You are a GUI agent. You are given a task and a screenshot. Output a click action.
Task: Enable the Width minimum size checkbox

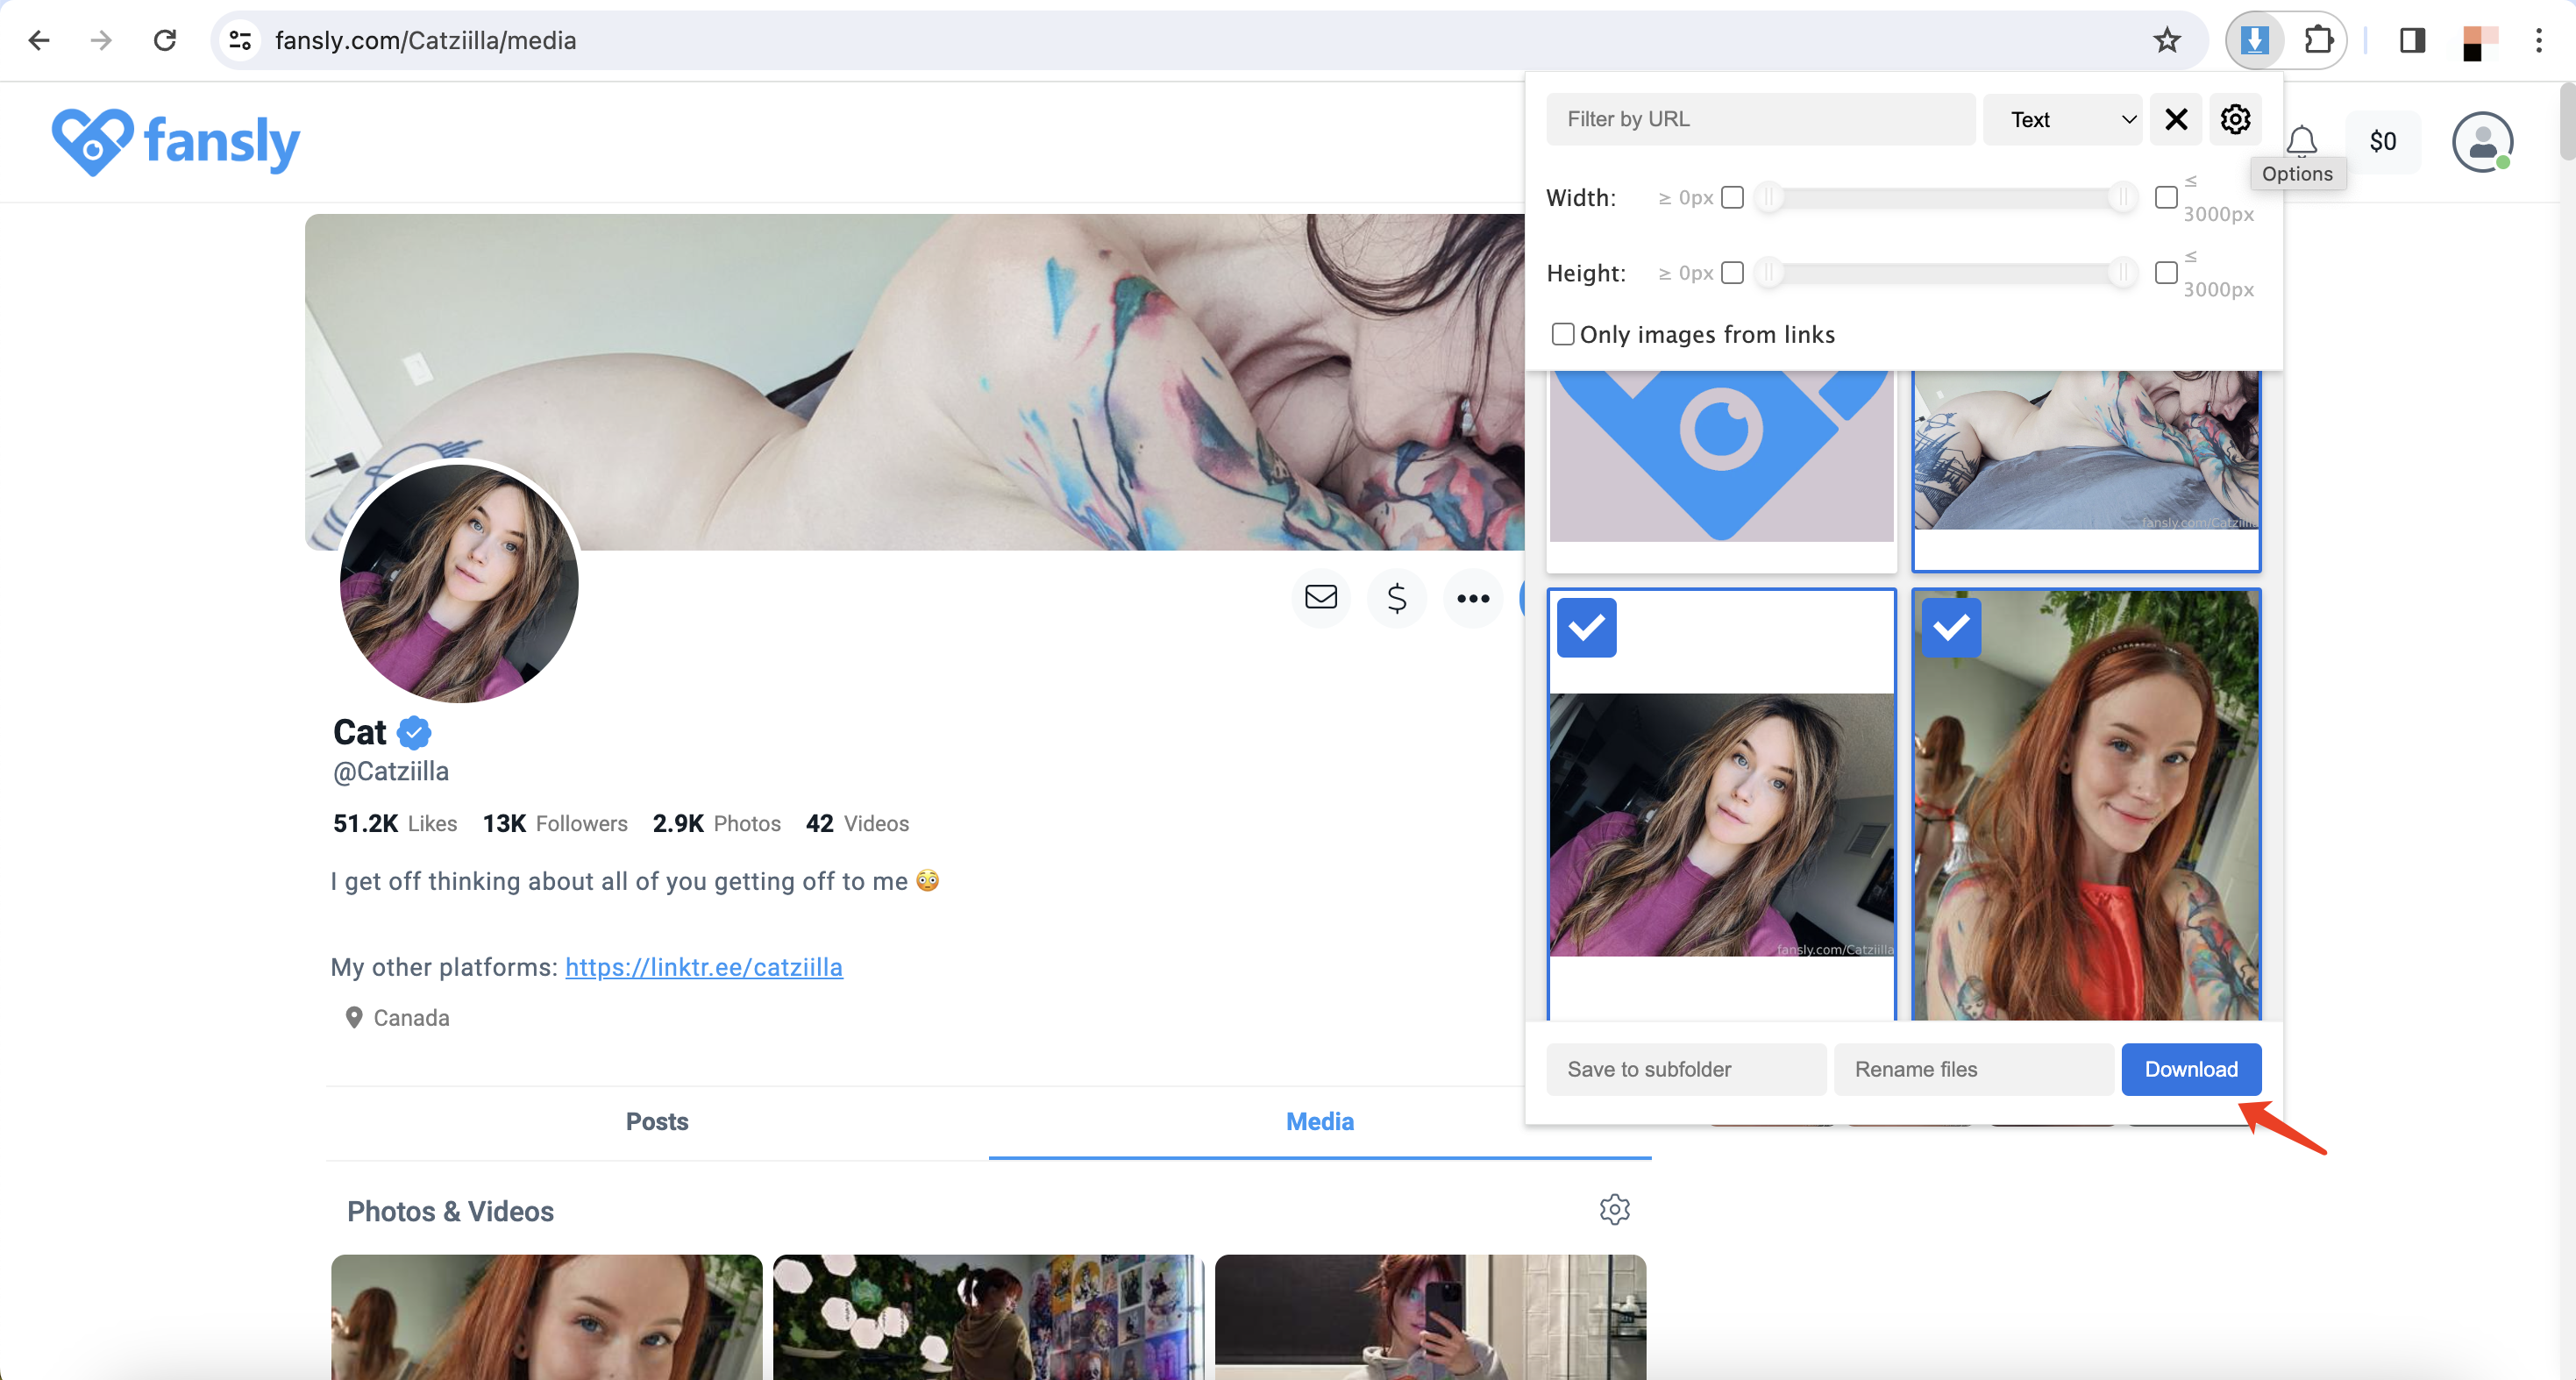[x=1734, y=196]
